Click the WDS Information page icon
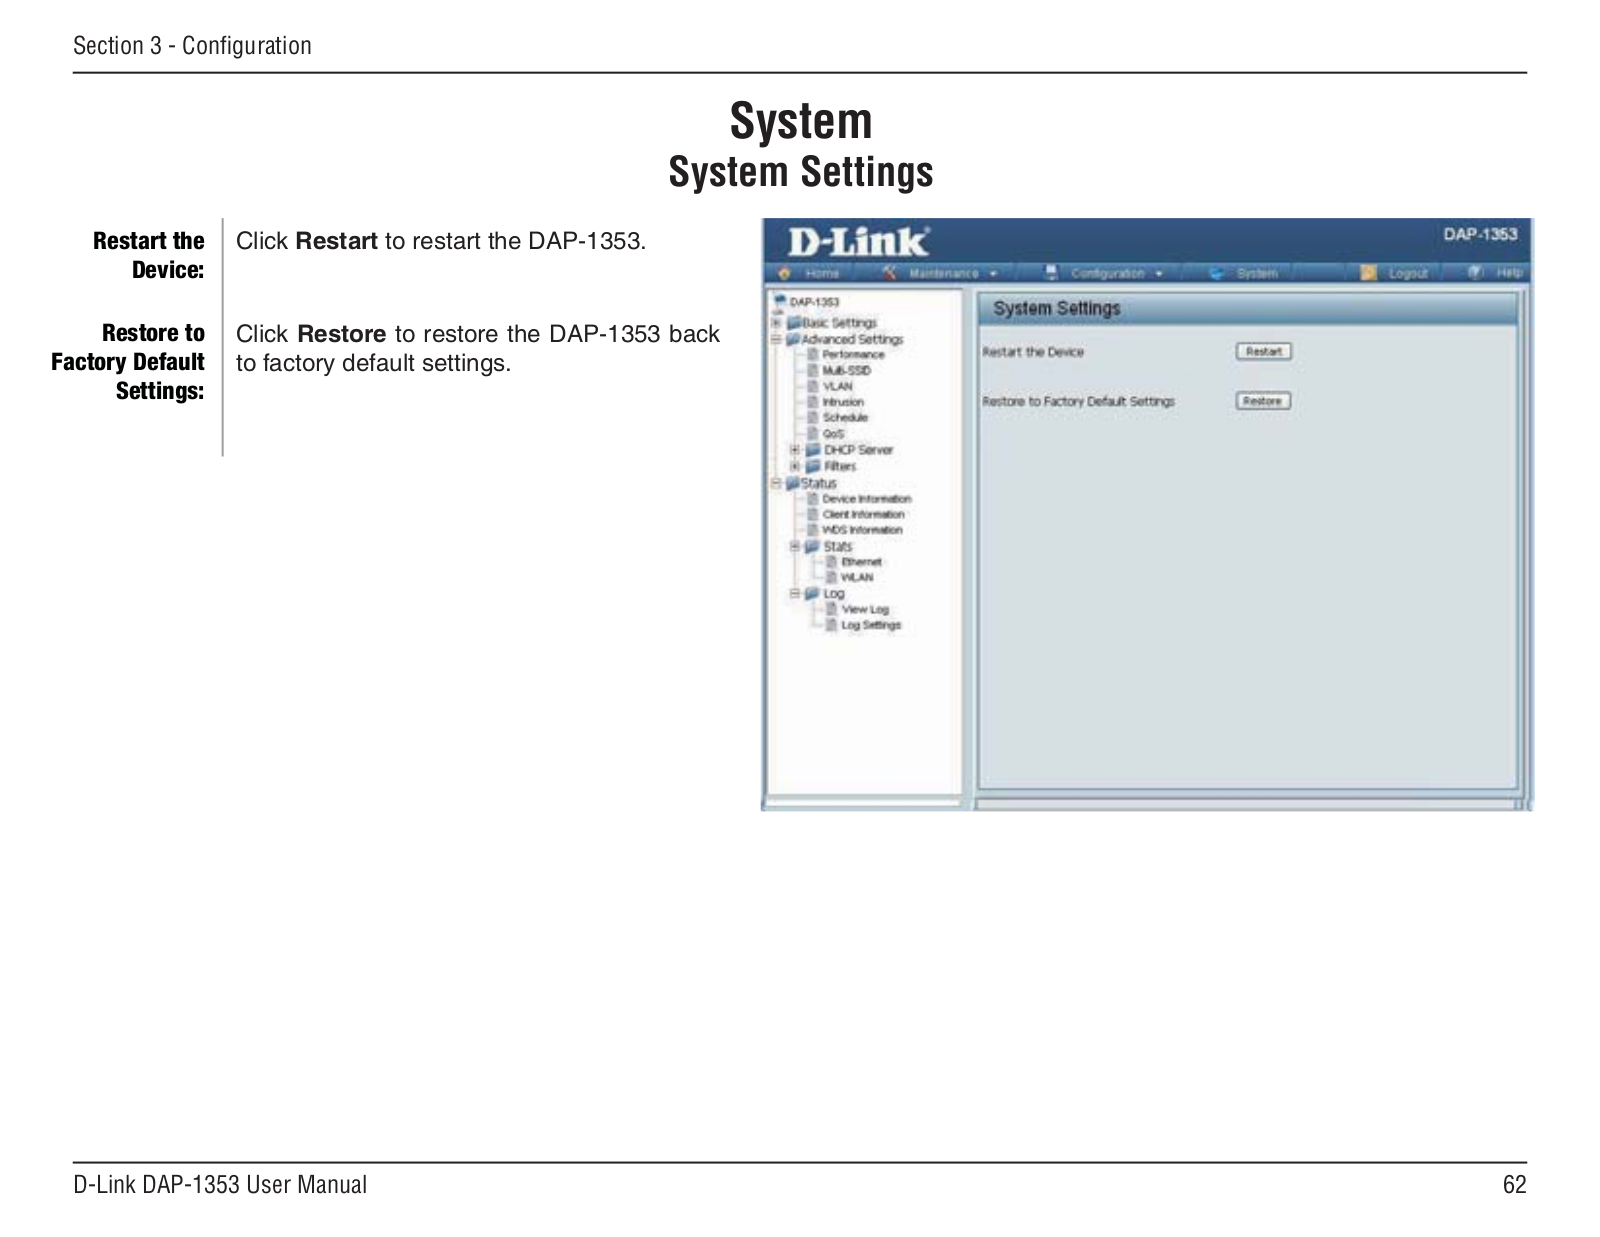This screenshot has width=1600, height=1237. [813, 530]
